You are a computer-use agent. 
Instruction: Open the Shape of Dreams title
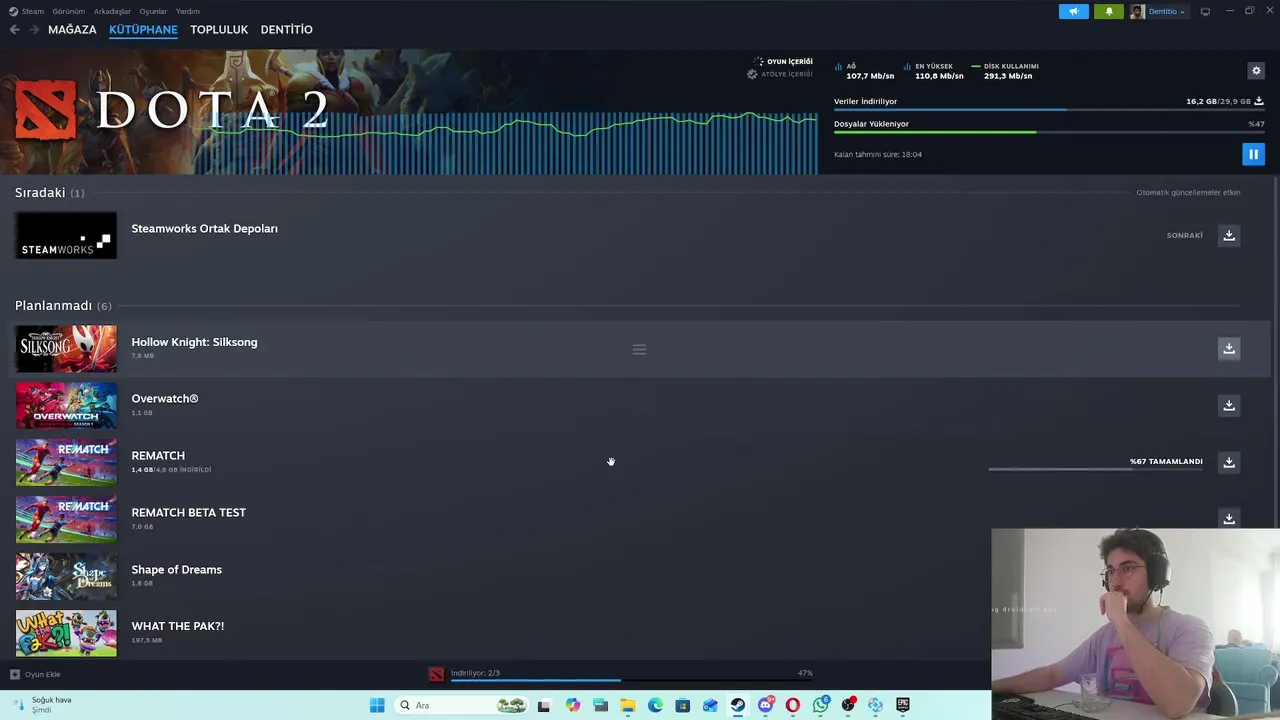tap(177, 569)
